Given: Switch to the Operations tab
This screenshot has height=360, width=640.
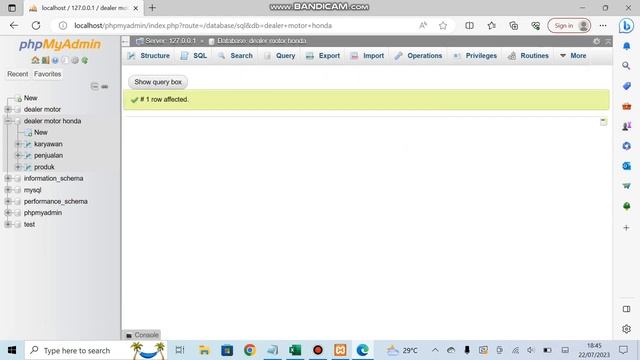Looking at the screenshot, I should (x=418, y=56).
